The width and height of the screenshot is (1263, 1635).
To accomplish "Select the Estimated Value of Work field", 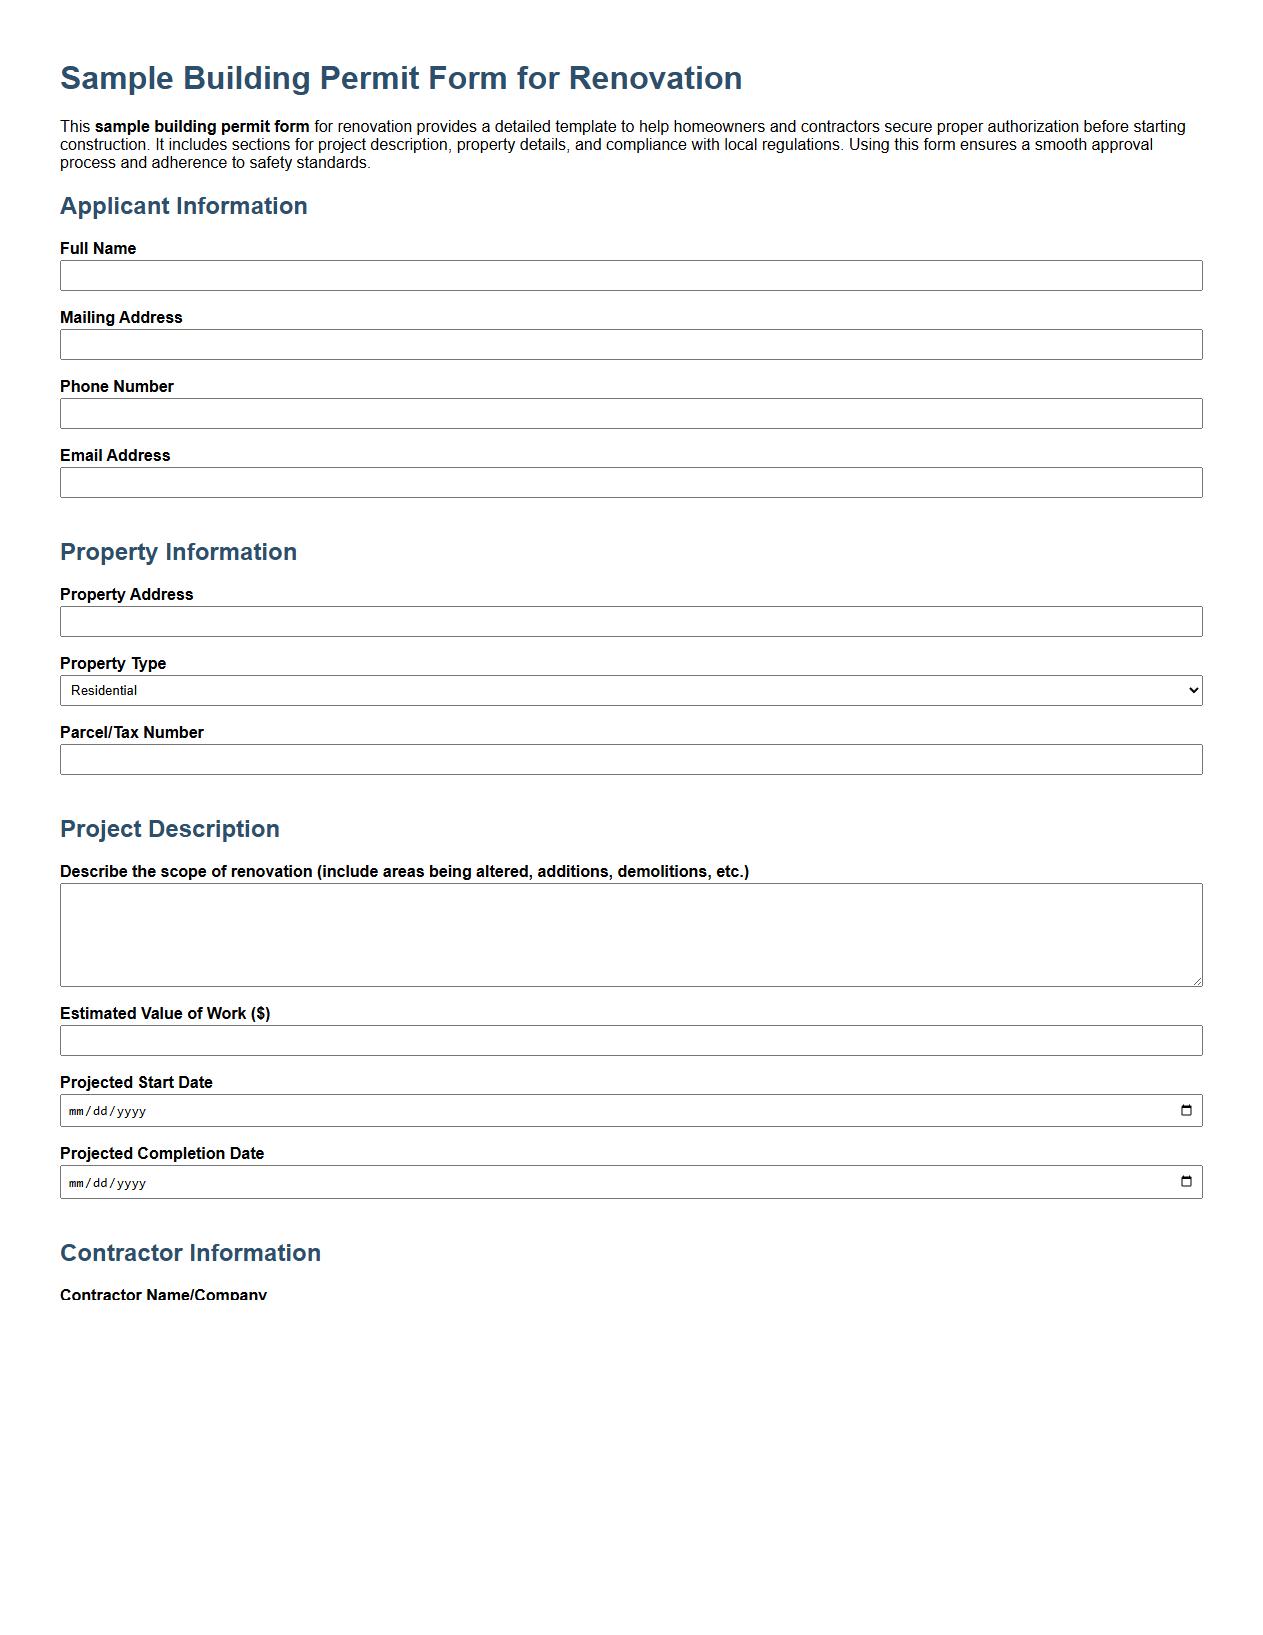I will click(631, 1040).
